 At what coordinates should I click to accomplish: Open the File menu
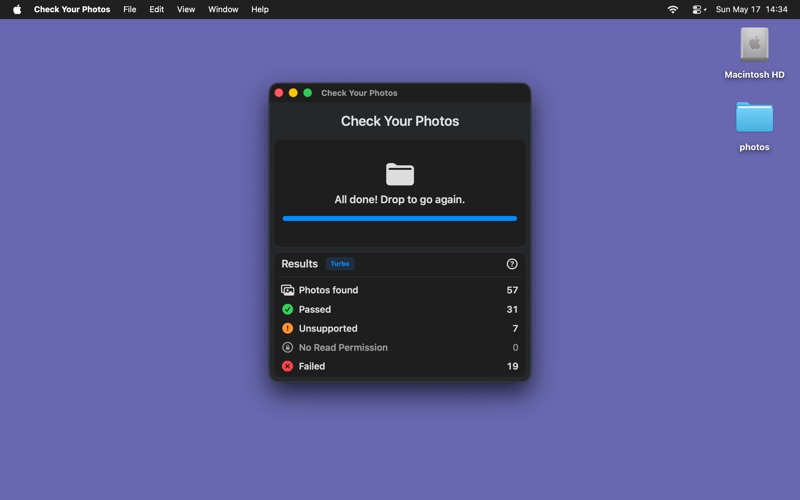130,9
